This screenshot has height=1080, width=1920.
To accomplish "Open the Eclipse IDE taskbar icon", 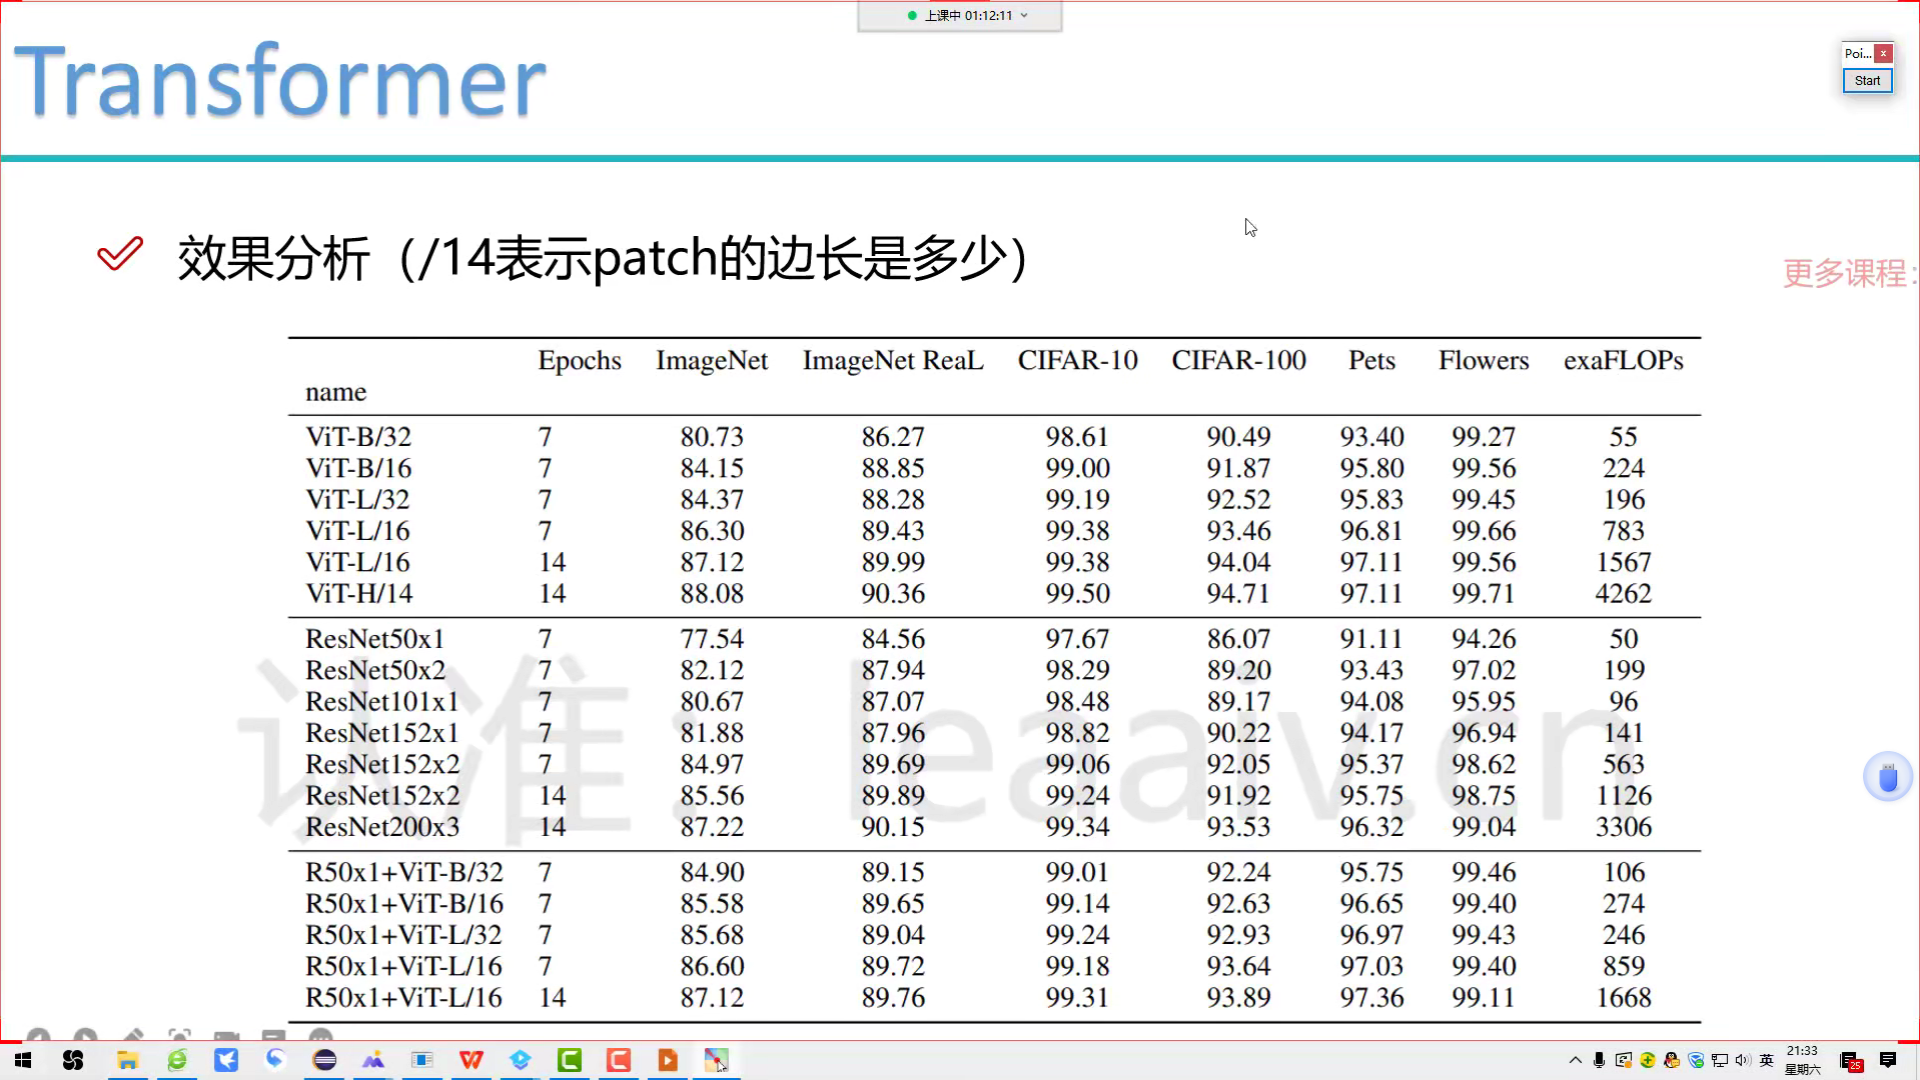I will pos(324,1060).
